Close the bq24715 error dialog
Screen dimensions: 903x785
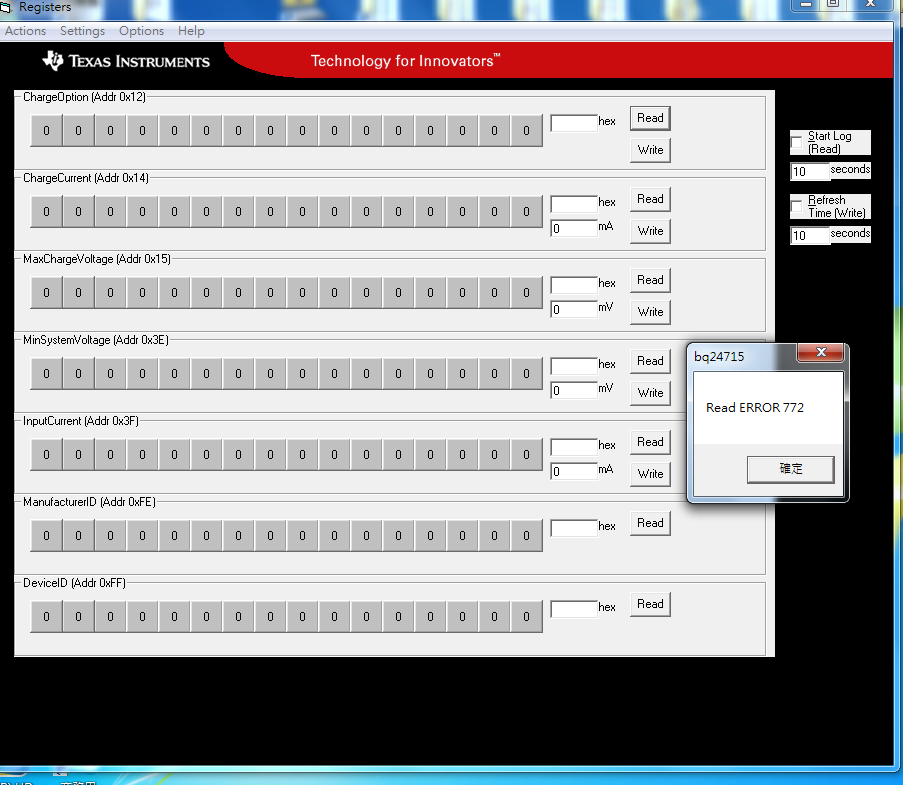821,352
